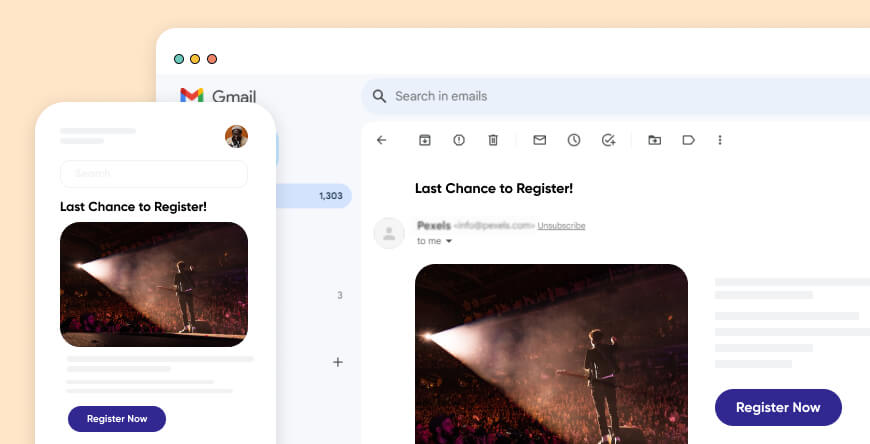
Task: Click the large Register Now button in the Gmail email
Action: point(778,407)
